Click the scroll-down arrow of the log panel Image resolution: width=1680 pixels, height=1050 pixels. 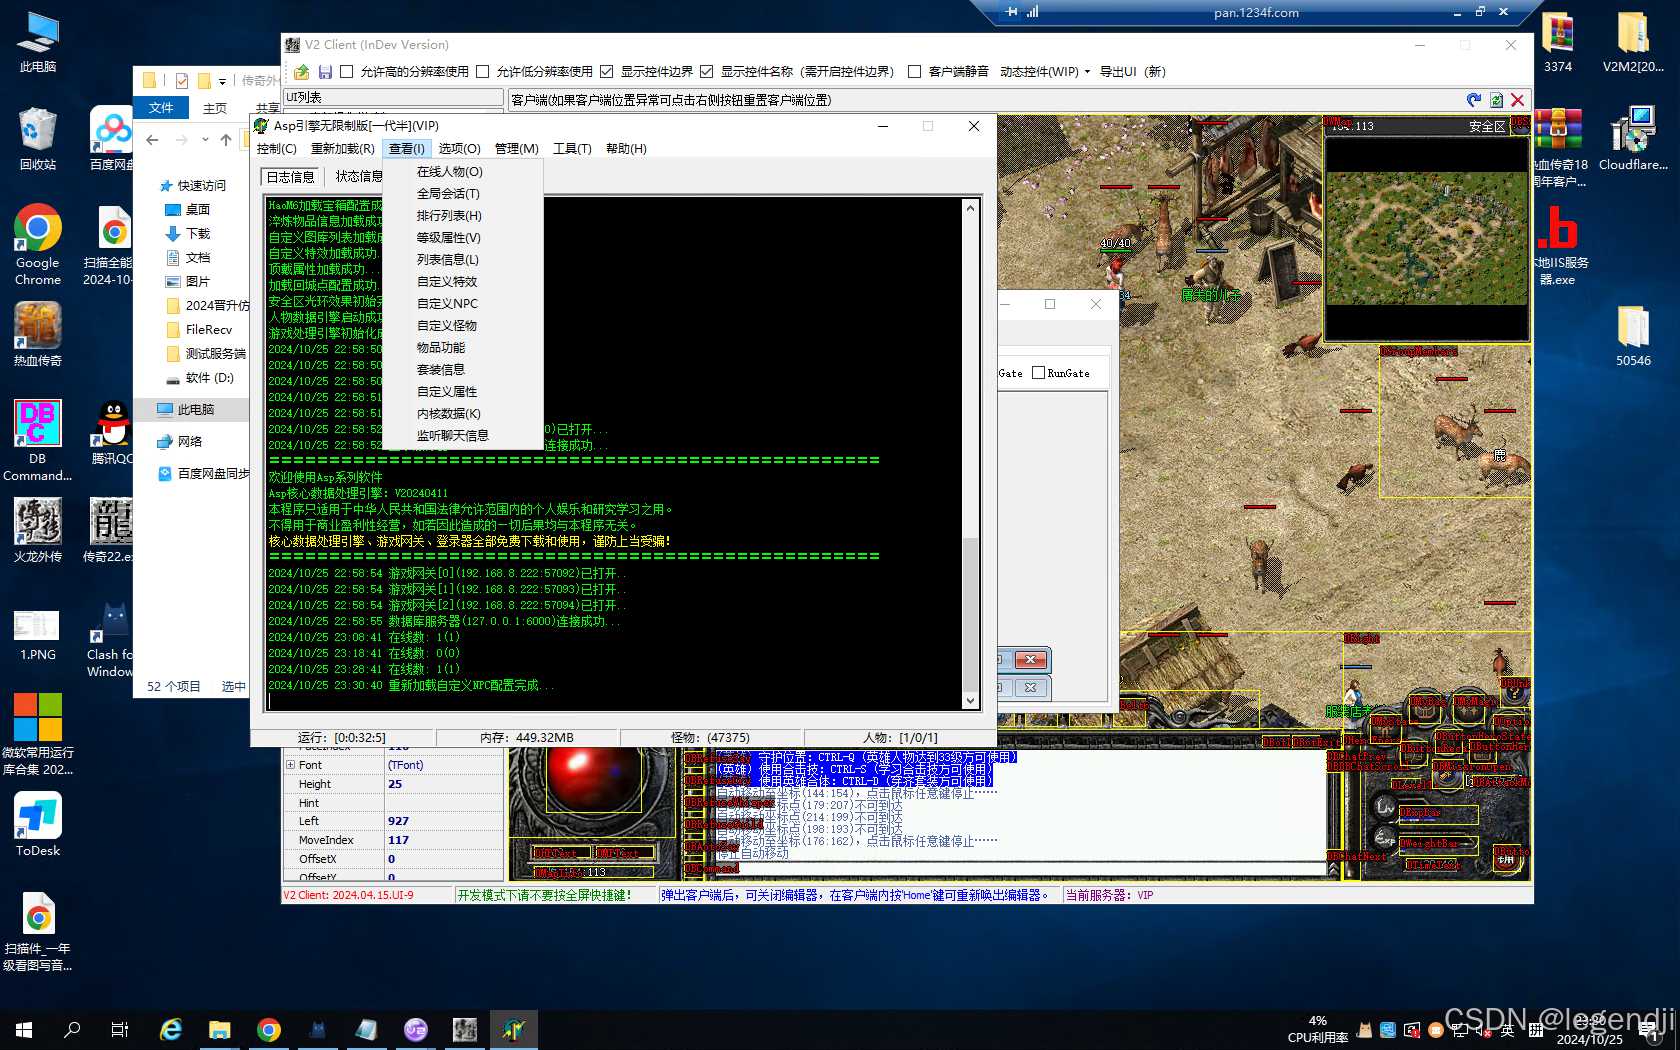click(x=969, y=701)
